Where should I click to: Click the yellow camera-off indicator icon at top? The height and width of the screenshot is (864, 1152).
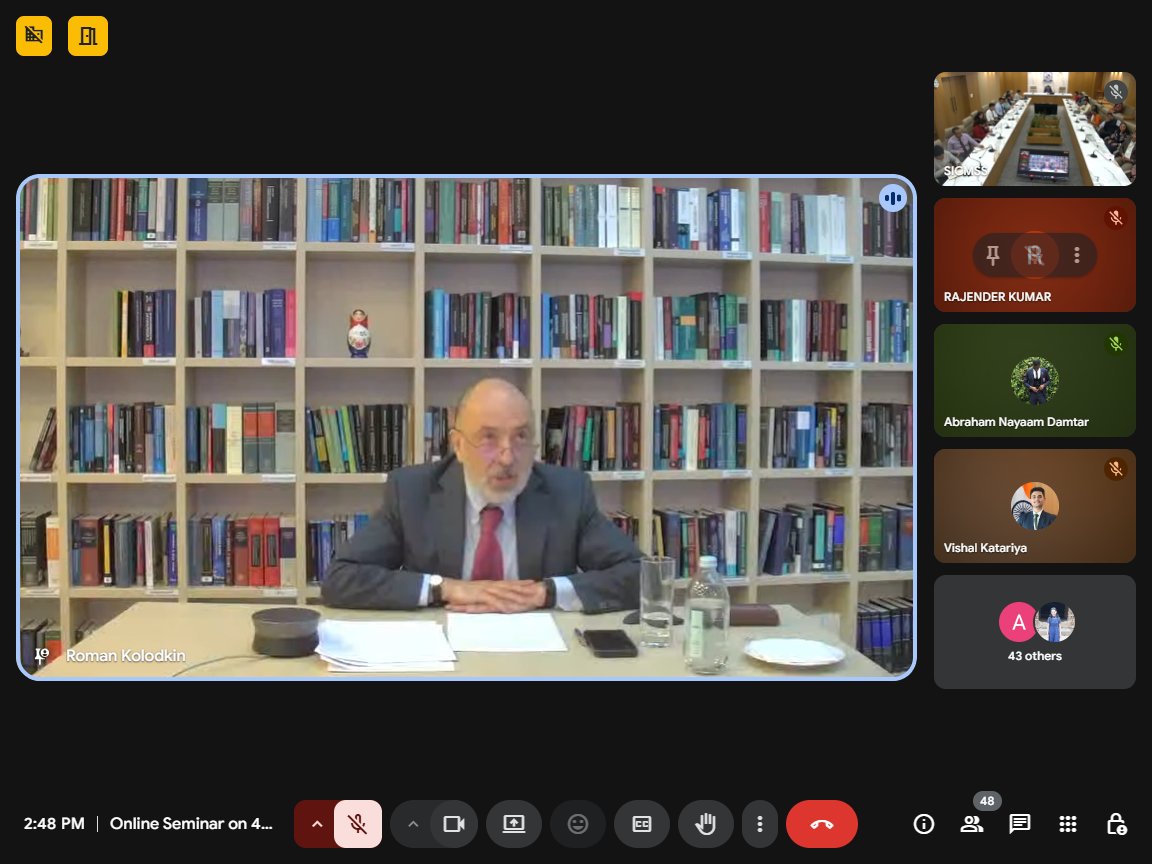click(34, 36)
